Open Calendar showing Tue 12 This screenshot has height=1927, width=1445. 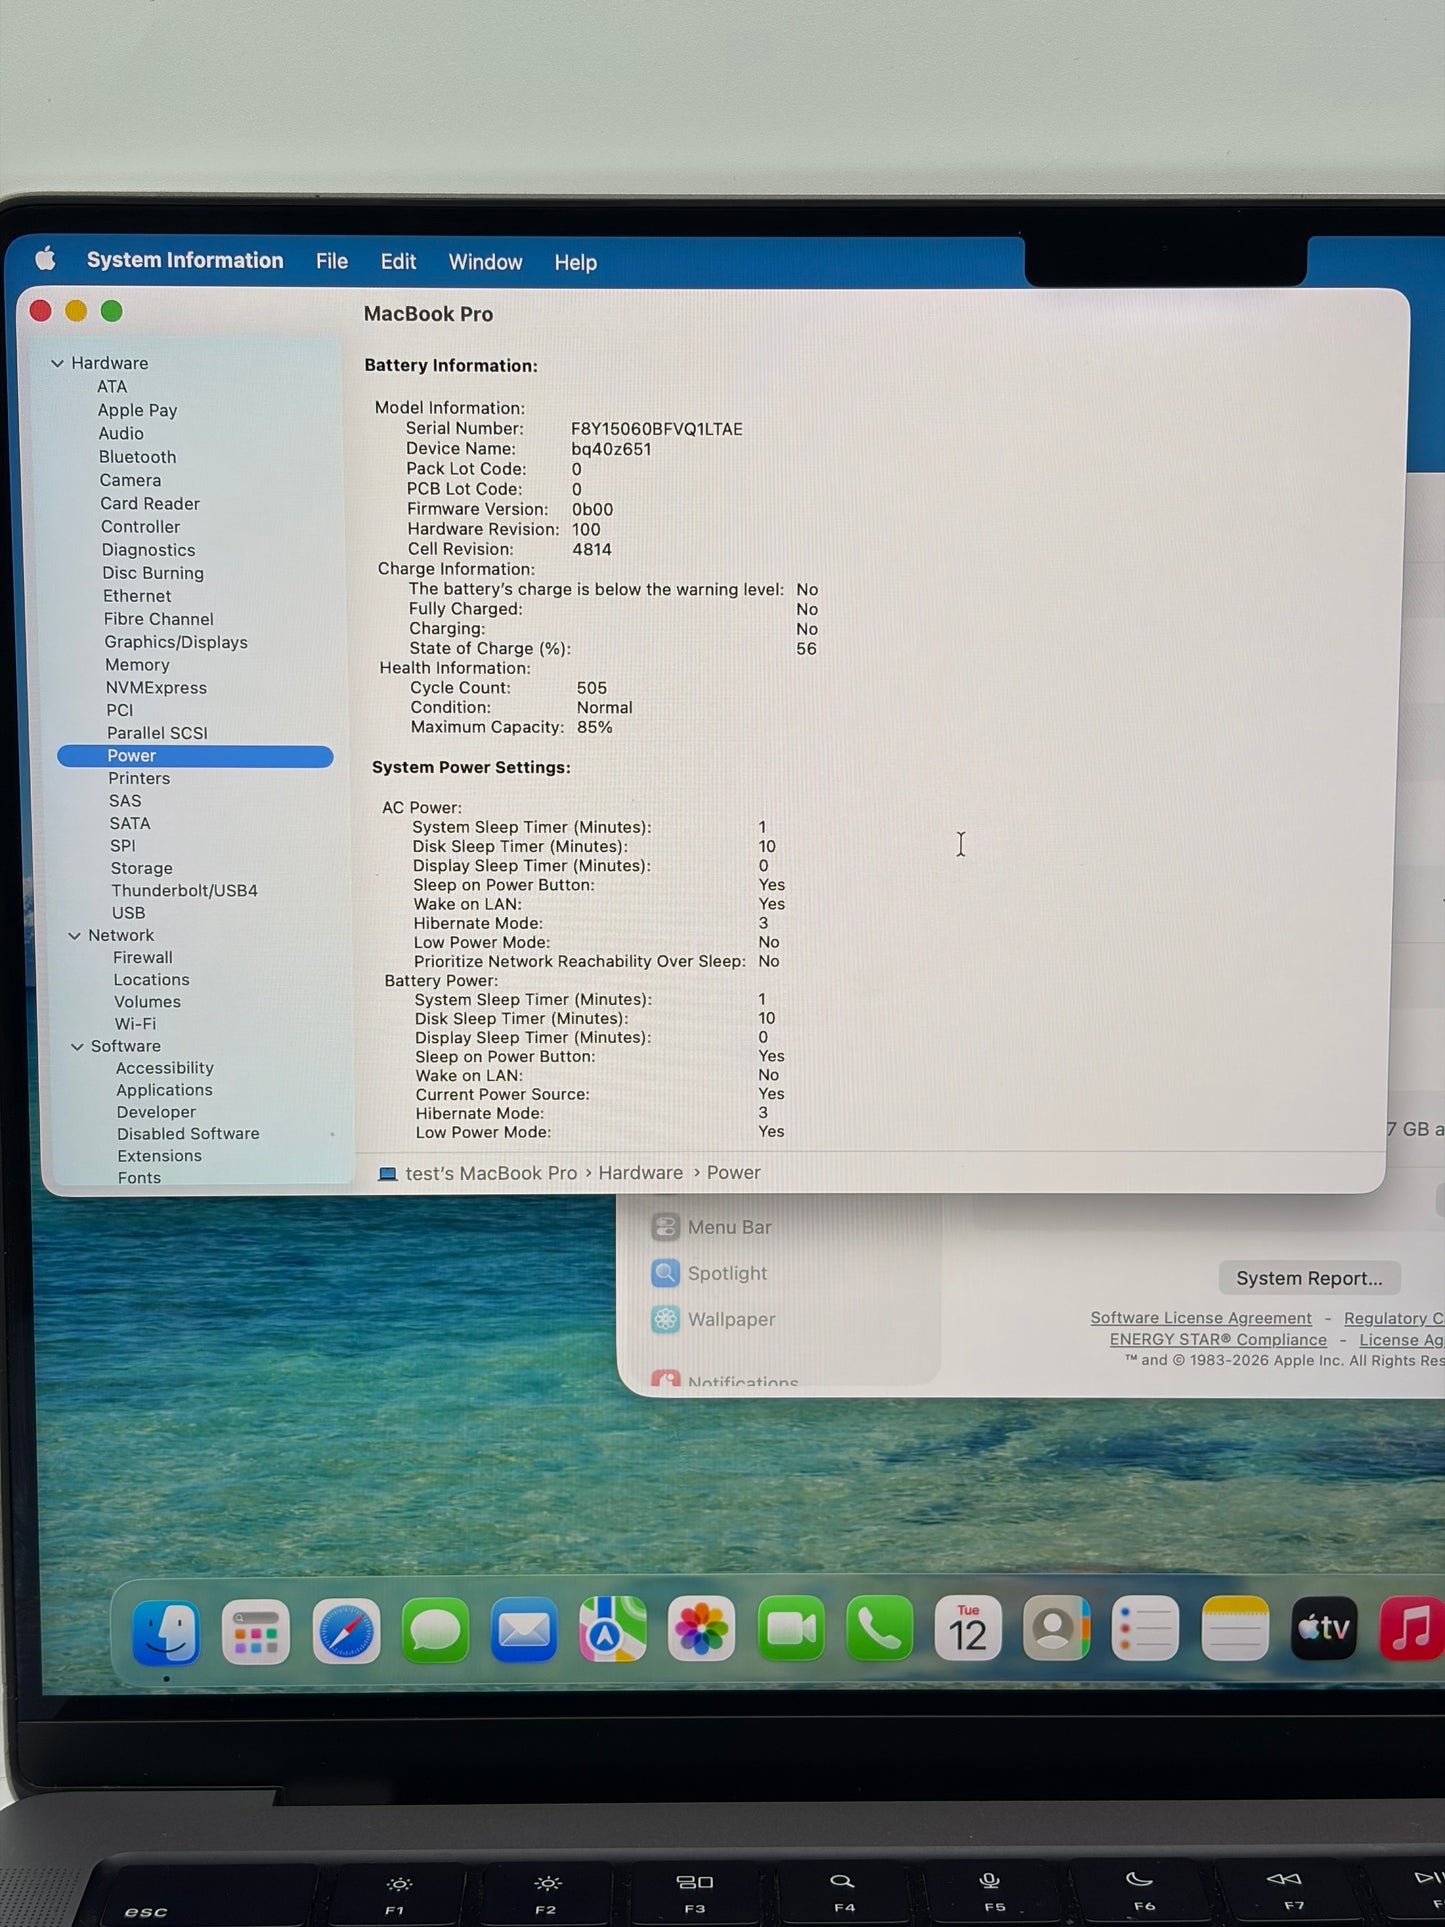click(x=968, y=1629)
